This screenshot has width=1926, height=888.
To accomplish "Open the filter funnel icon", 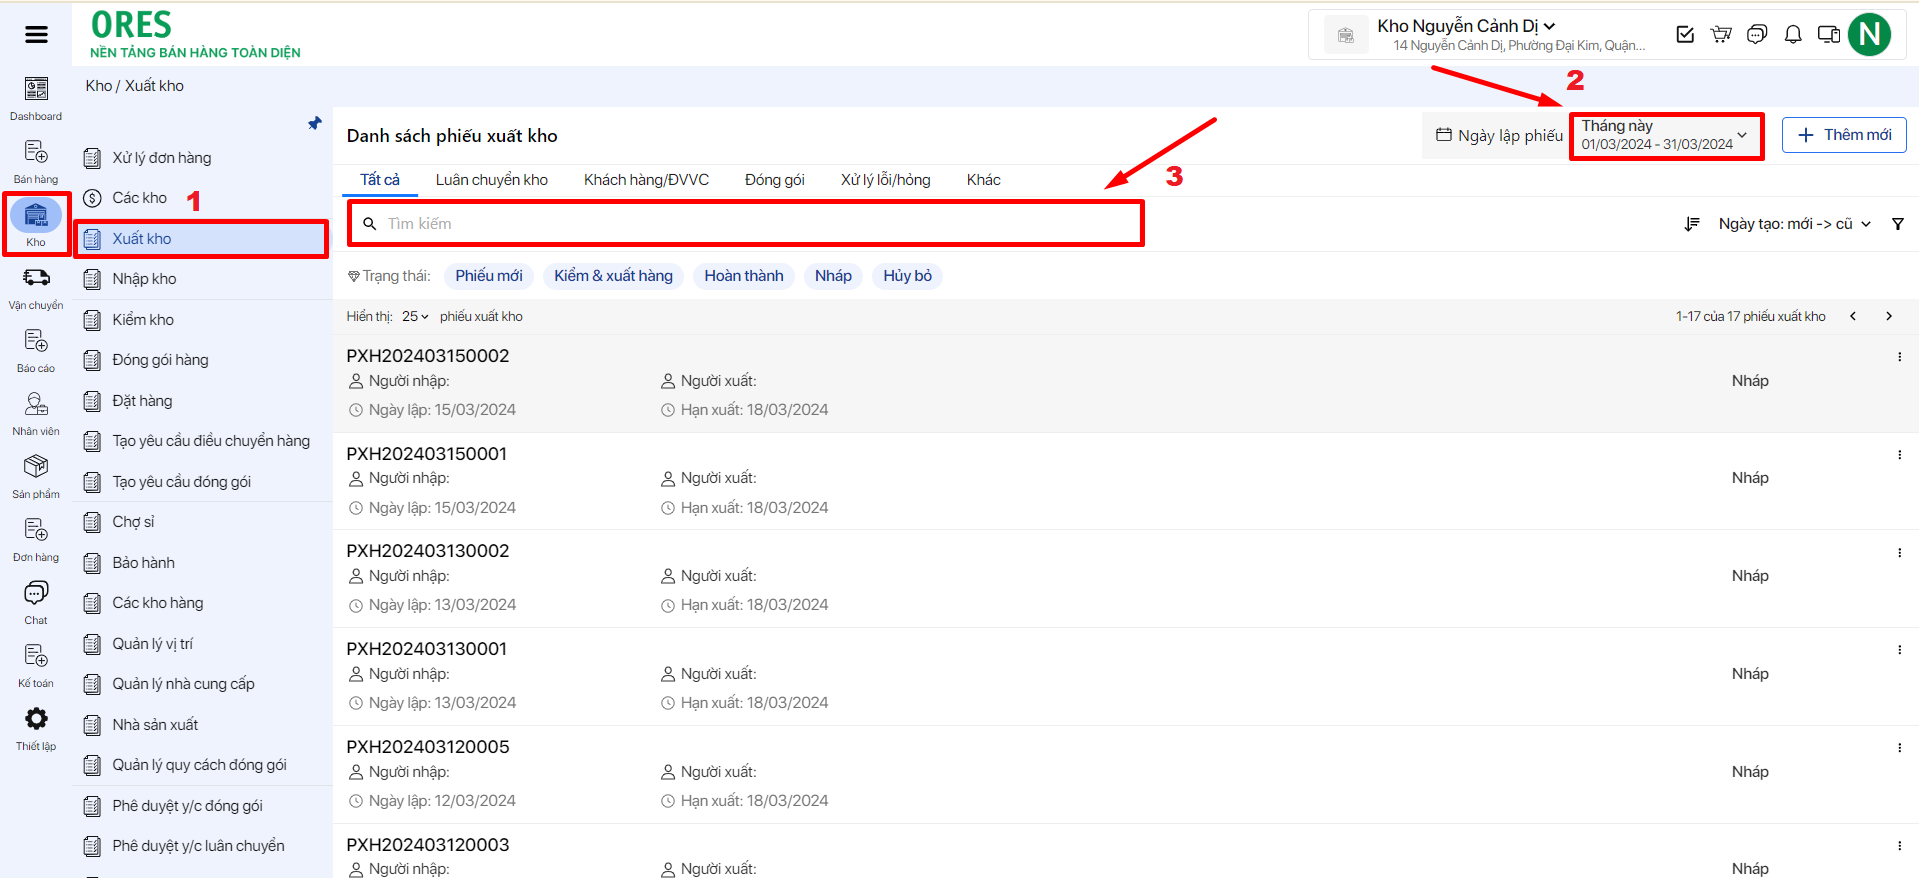I will (x=1897, y=224).
